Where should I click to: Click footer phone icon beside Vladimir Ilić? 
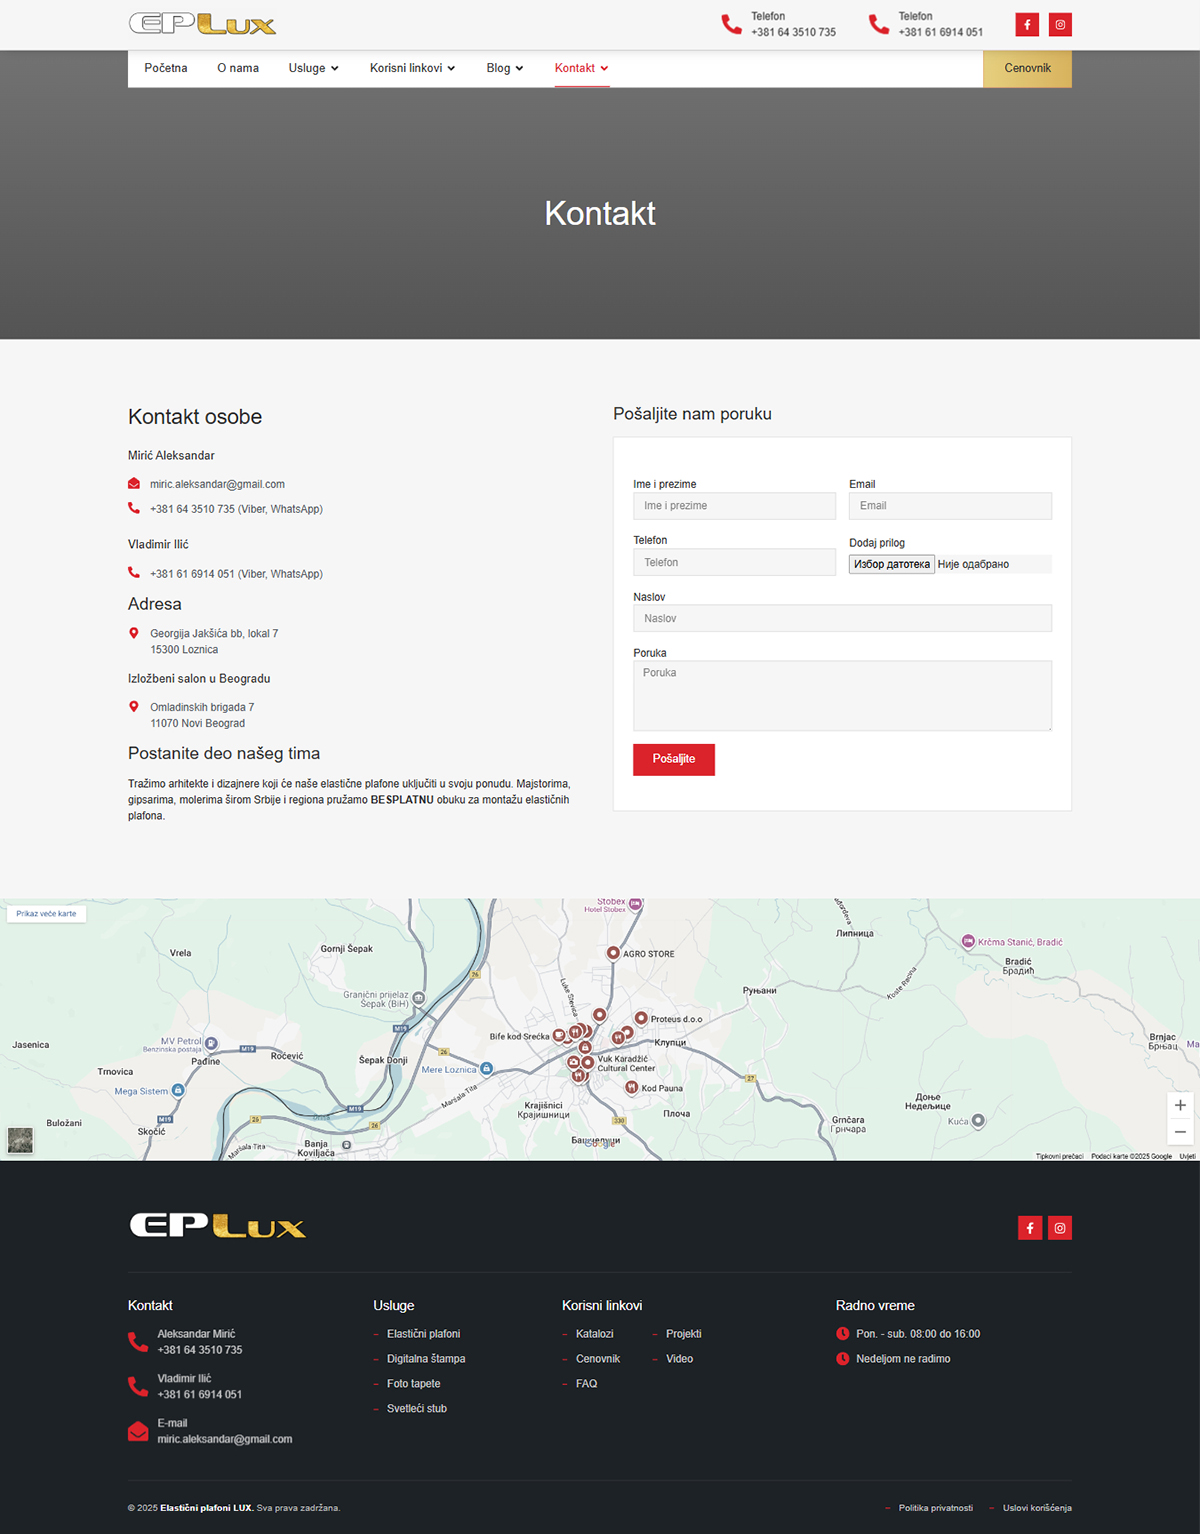[138, 1386]
